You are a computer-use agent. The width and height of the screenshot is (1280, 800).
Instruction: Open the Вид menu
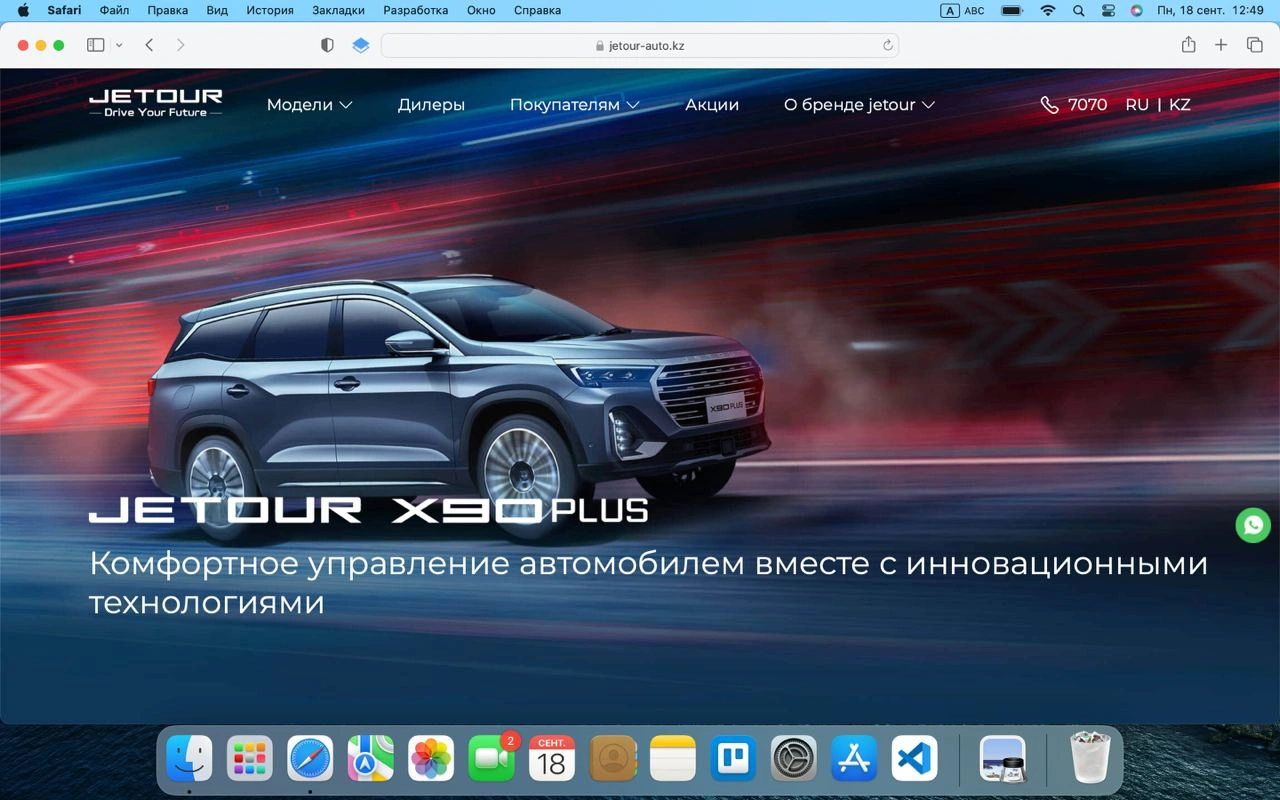tap(217, 11)
